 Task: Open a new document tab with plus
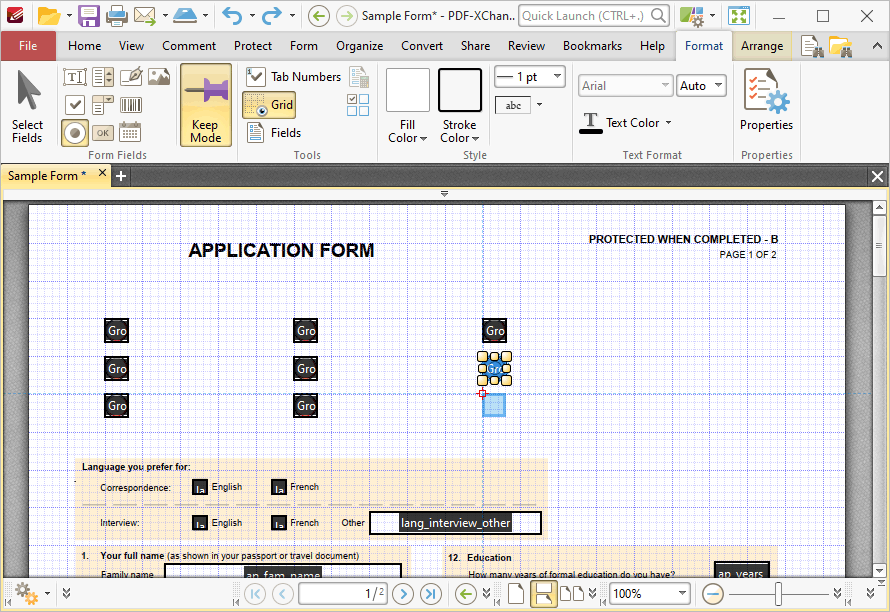pyautogui.click(x=121, y=176)
